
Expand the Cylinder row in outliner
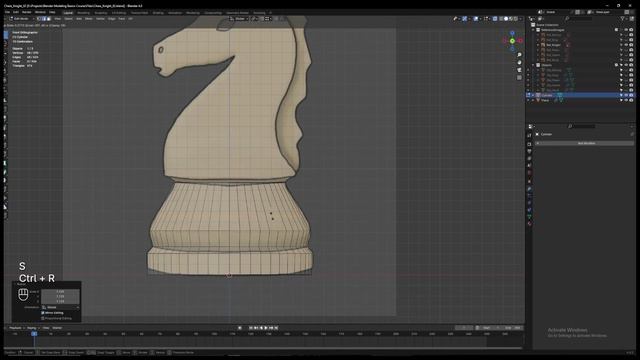coord(533,95)
